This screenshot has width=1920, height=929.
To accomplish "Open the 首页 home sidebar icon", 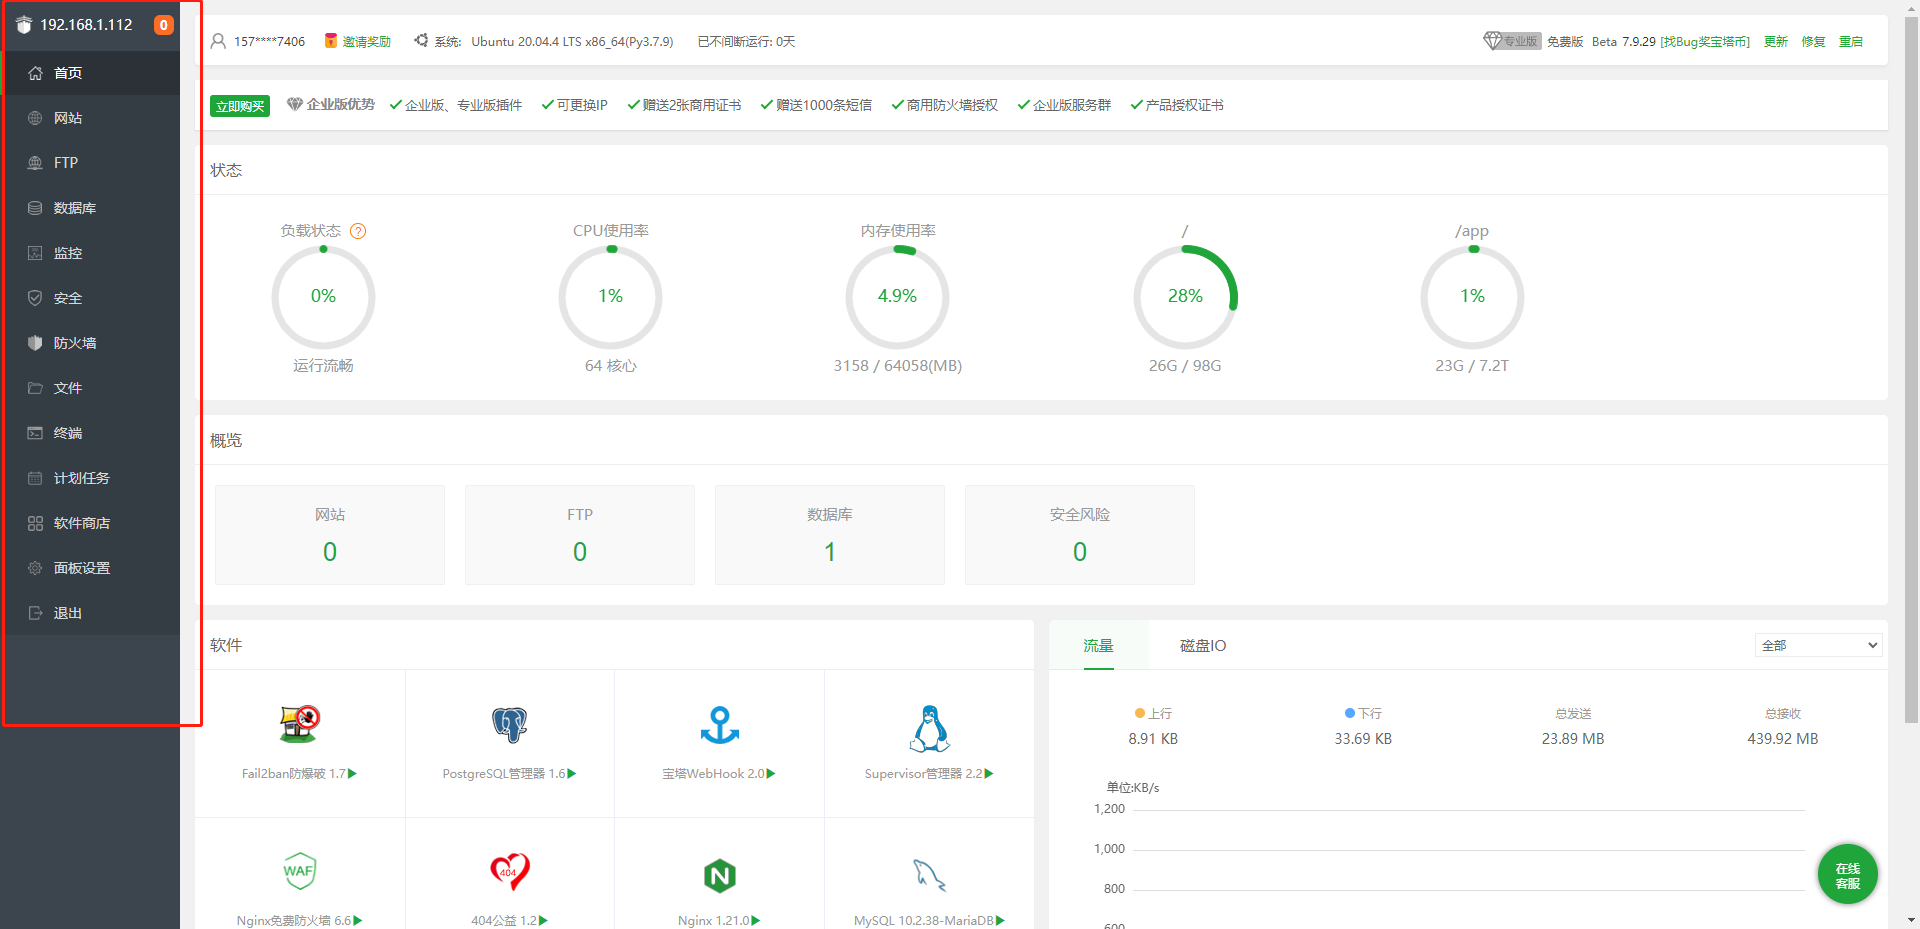I will tap(35, 73).
